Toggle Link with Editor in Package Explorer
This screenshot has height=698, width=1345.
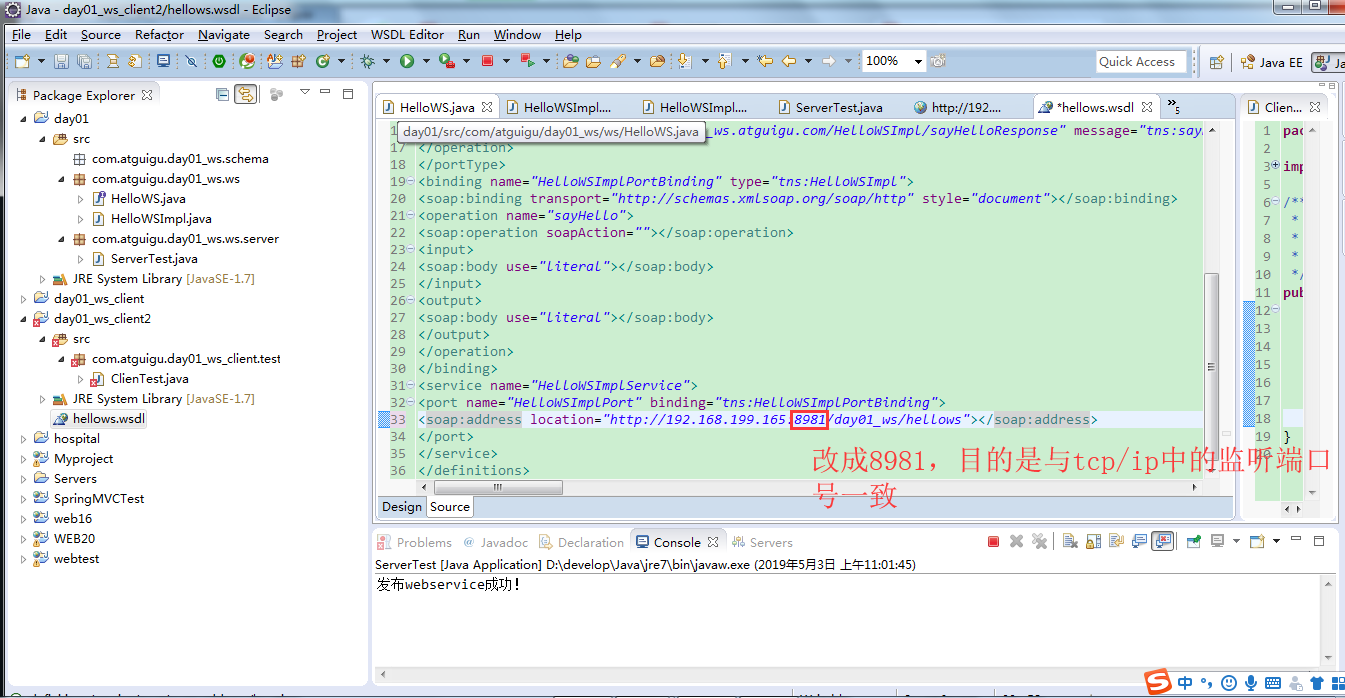click(245, 94)
